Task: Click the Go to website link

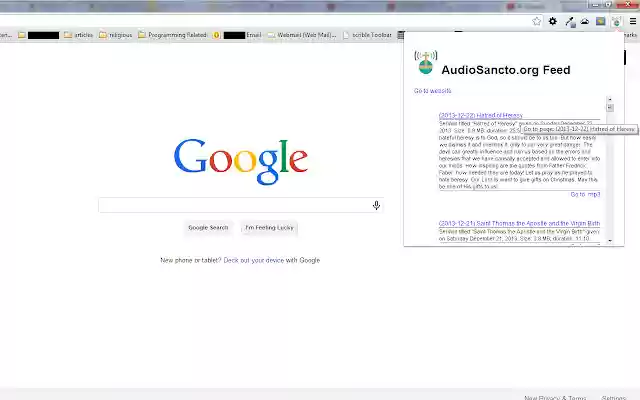Action: coord(432,91)
